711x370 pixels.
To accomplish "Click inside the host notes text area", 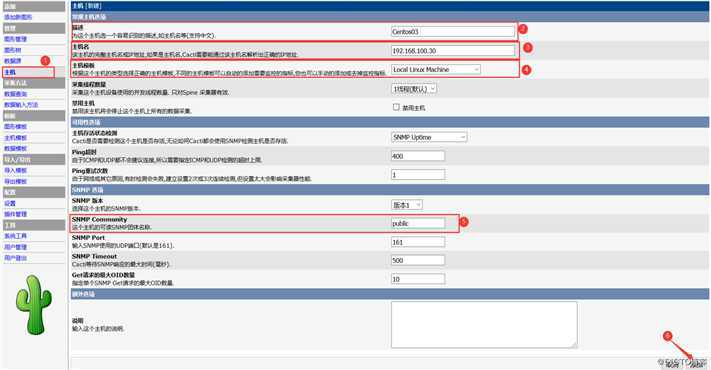I will pos(484,325).
